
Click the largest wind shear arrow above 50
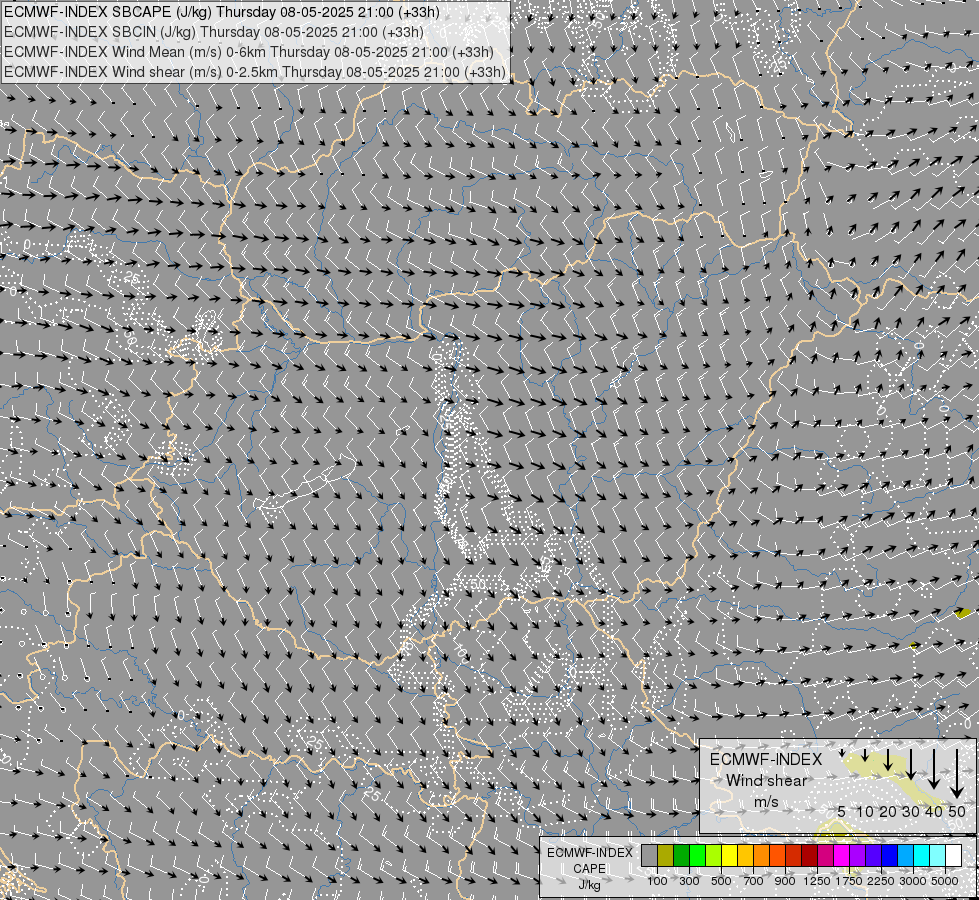[957, 774]
